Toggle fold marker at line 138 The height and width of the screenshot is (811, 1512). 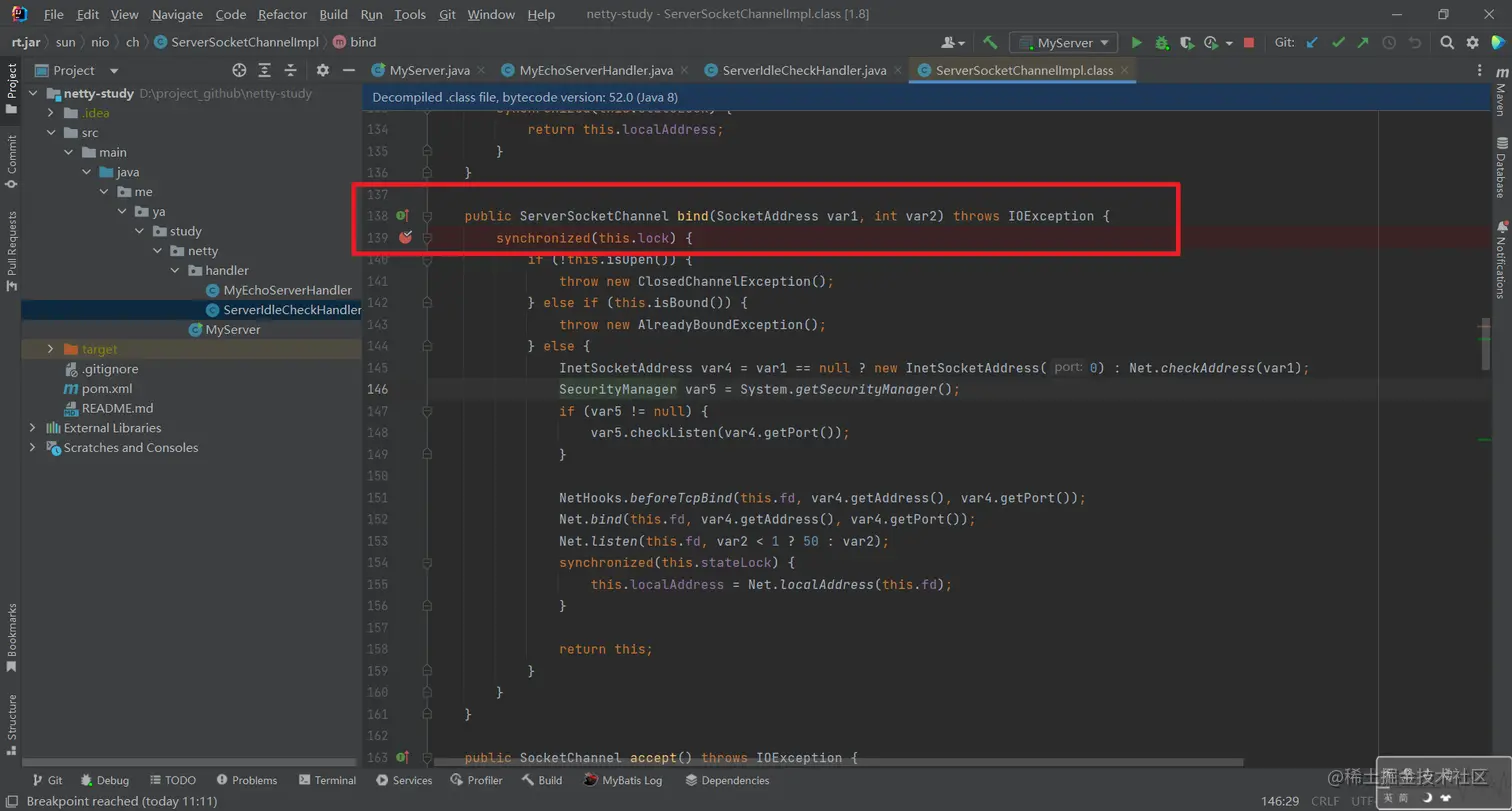(x=427, y=216)
